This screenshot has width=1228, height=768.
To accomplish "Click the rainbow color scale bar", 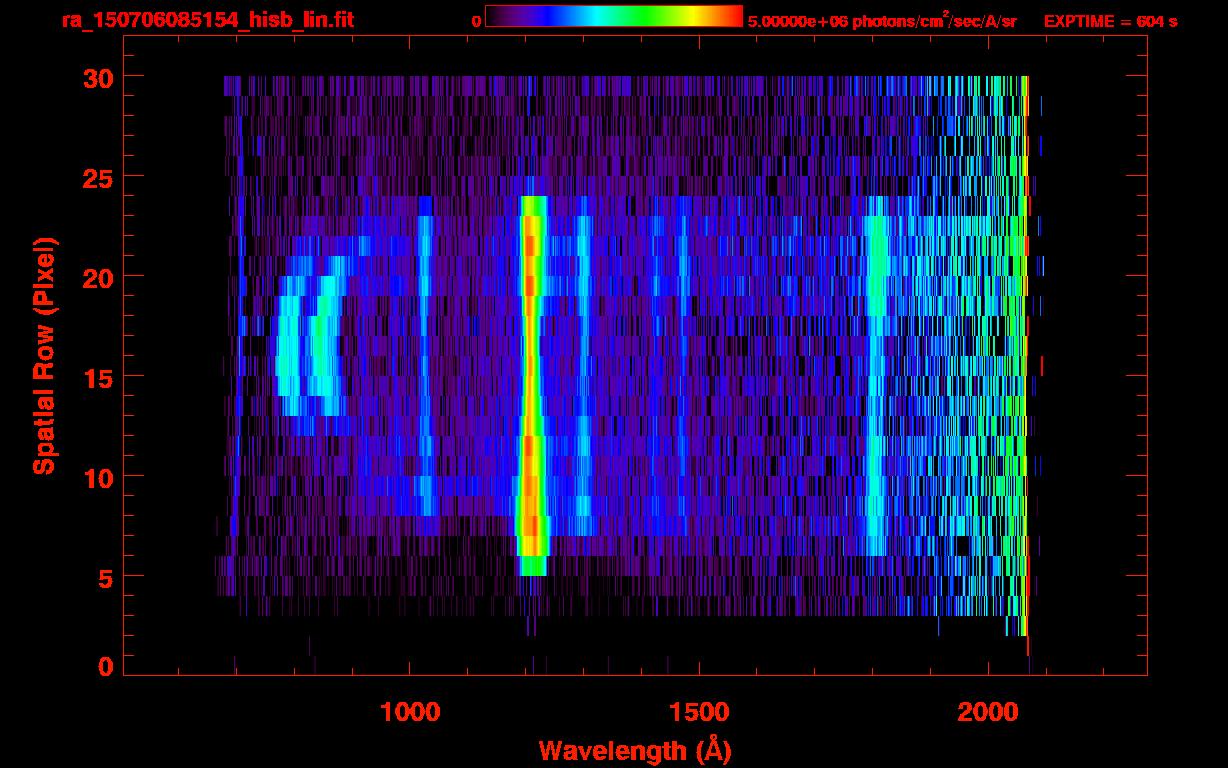I will [x=614, y=17].
